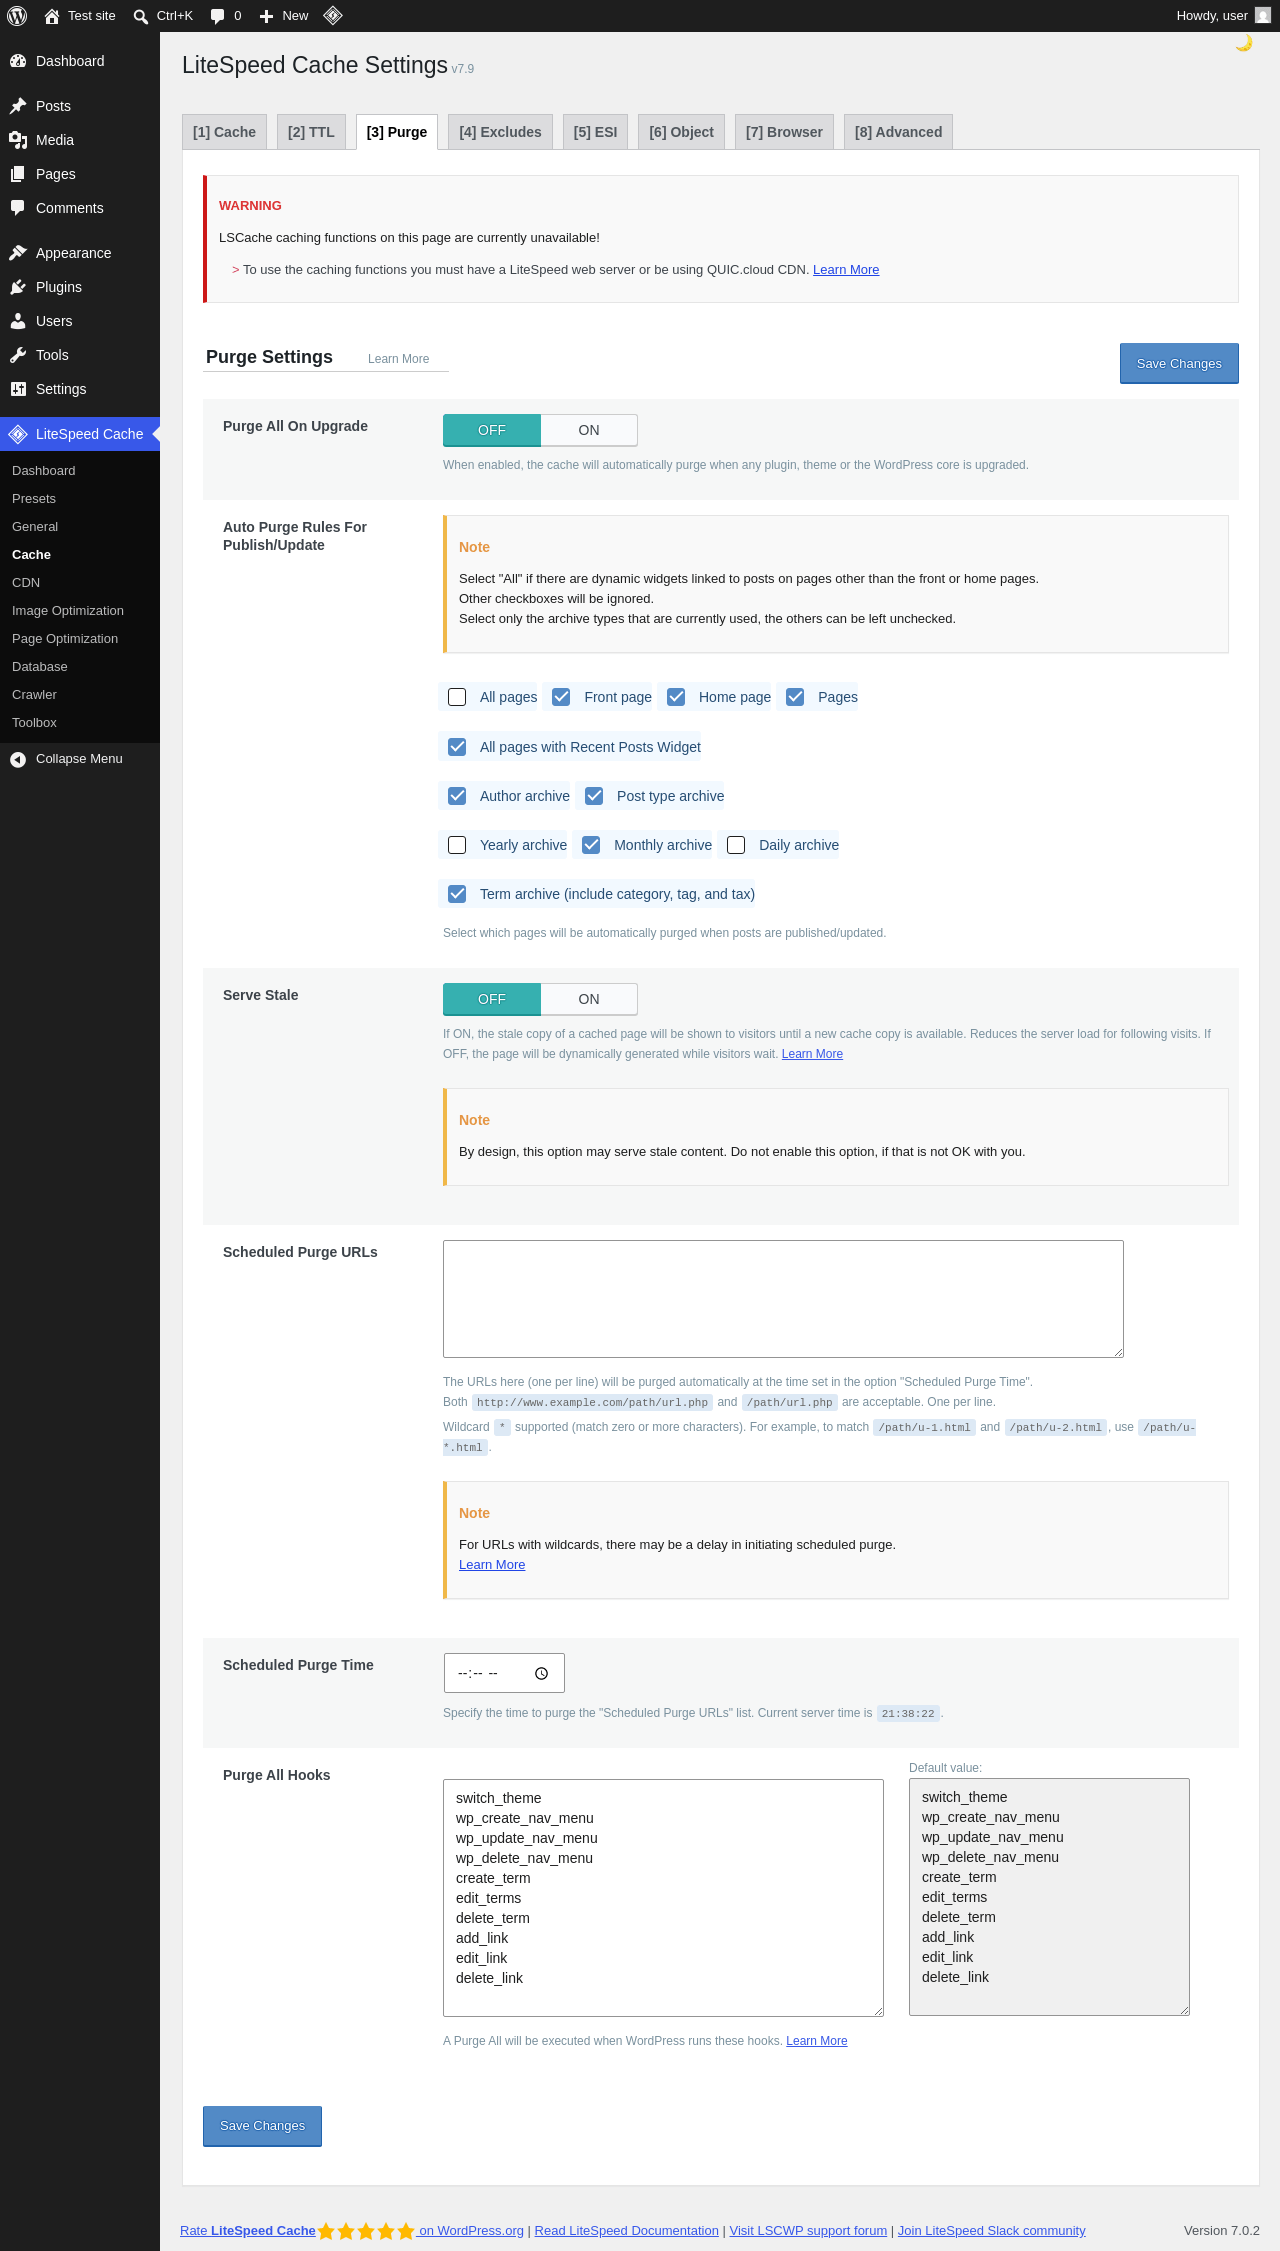Click bottom Save Changes button

point(262,2126)
